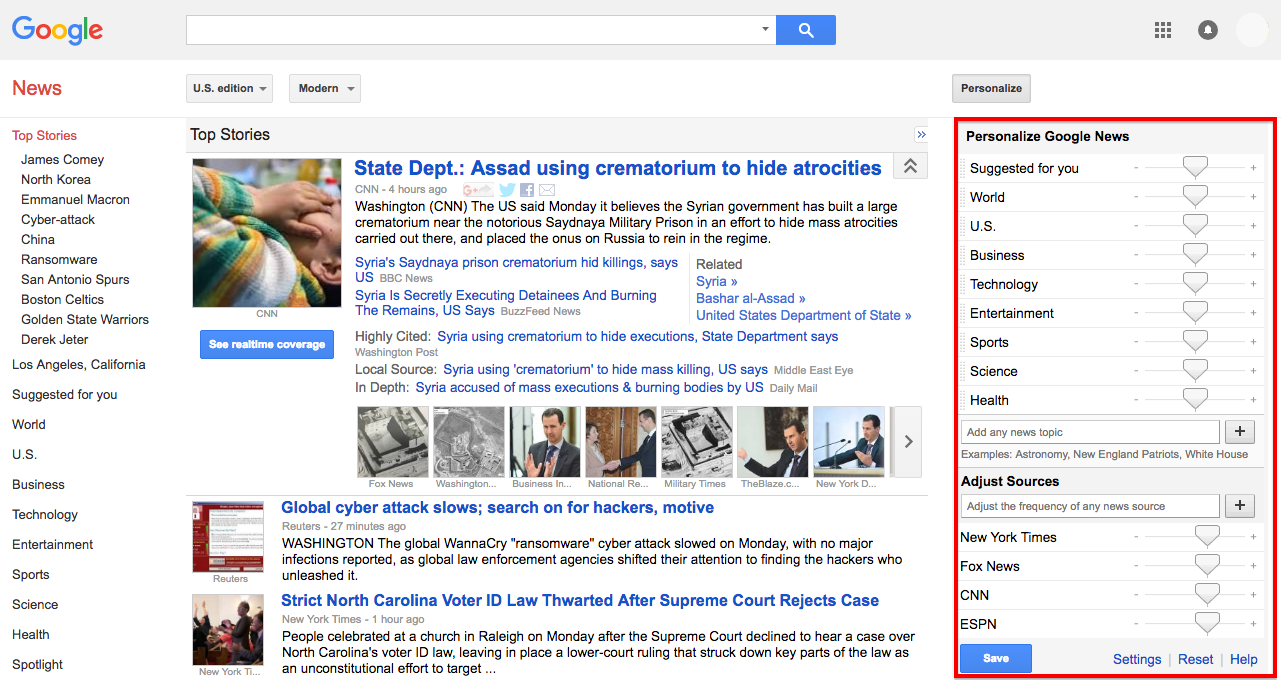1281x685 pixels.
Task: Expand the Top Stories section with double arrow
Action: click(921, 135)
